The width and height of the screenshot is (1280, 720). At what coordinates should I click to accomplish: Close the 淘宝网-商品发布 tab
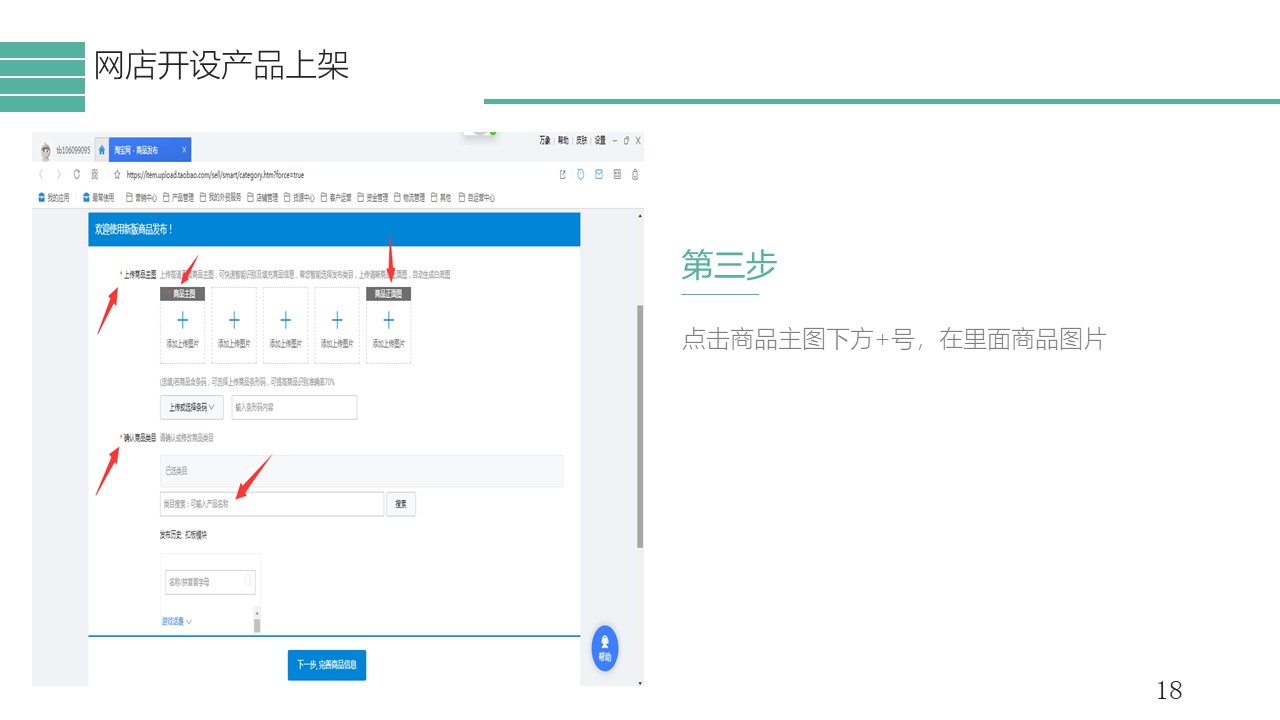pos(184,150)
